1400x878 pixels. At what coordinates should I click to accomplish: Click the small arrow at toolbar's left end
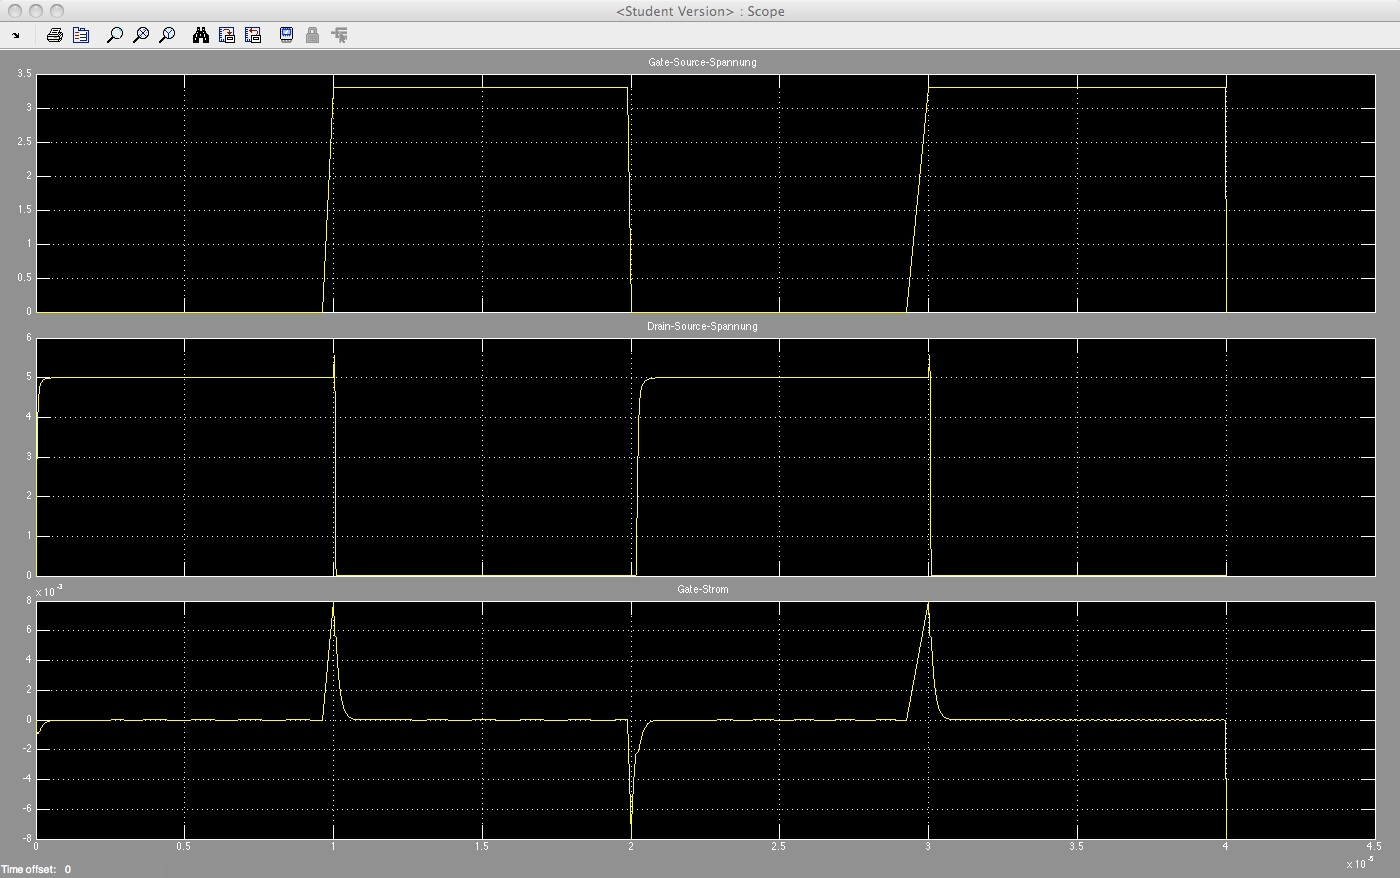tap(16, 35)
